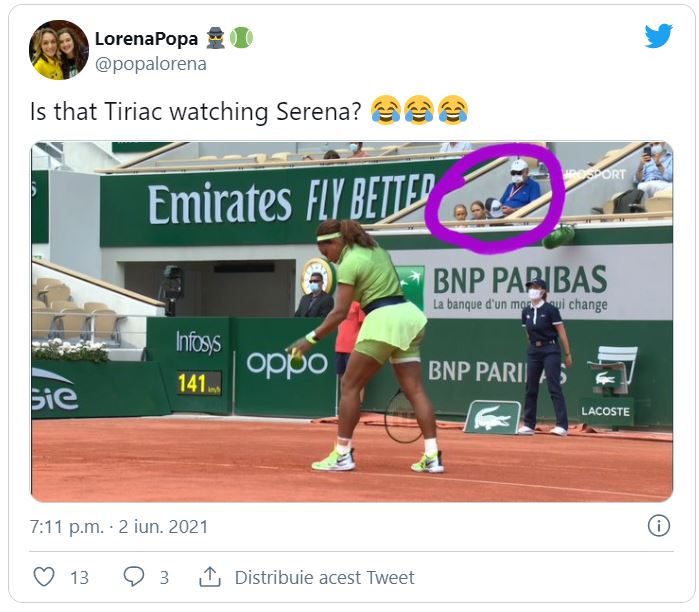Click the reply count 3
Image resolution: width=699 pixels, height=612 pixels.
[164, 578]
